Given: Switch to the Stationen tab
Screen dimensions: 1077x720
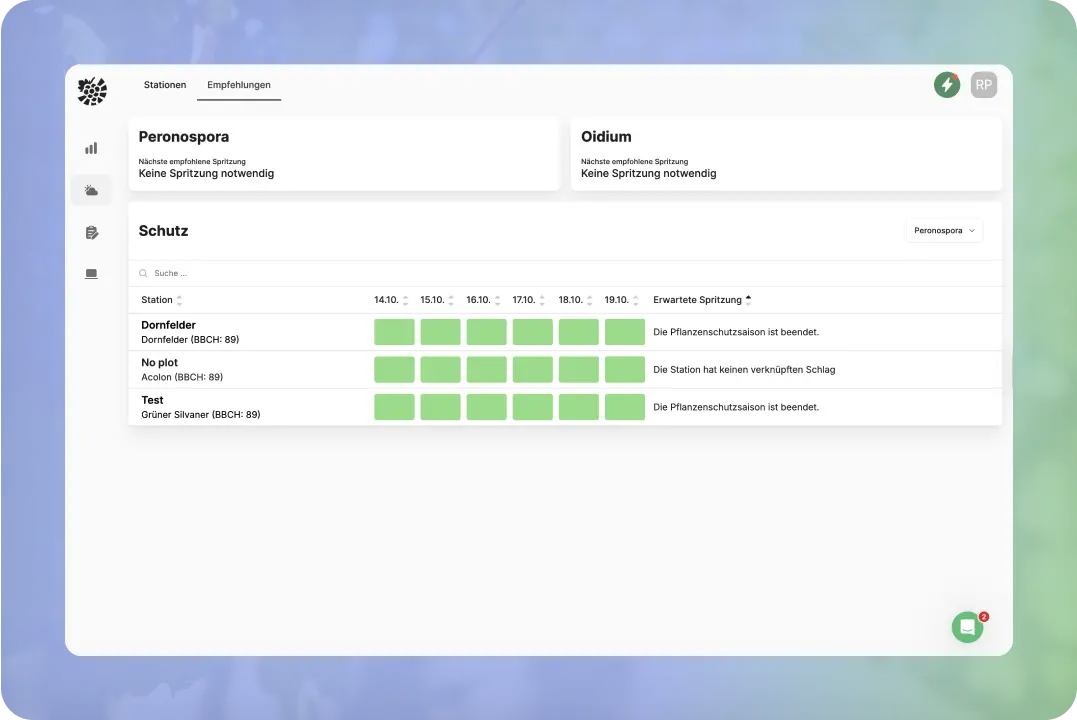Looking at the screenshot, I should click(x=165, y=85).
